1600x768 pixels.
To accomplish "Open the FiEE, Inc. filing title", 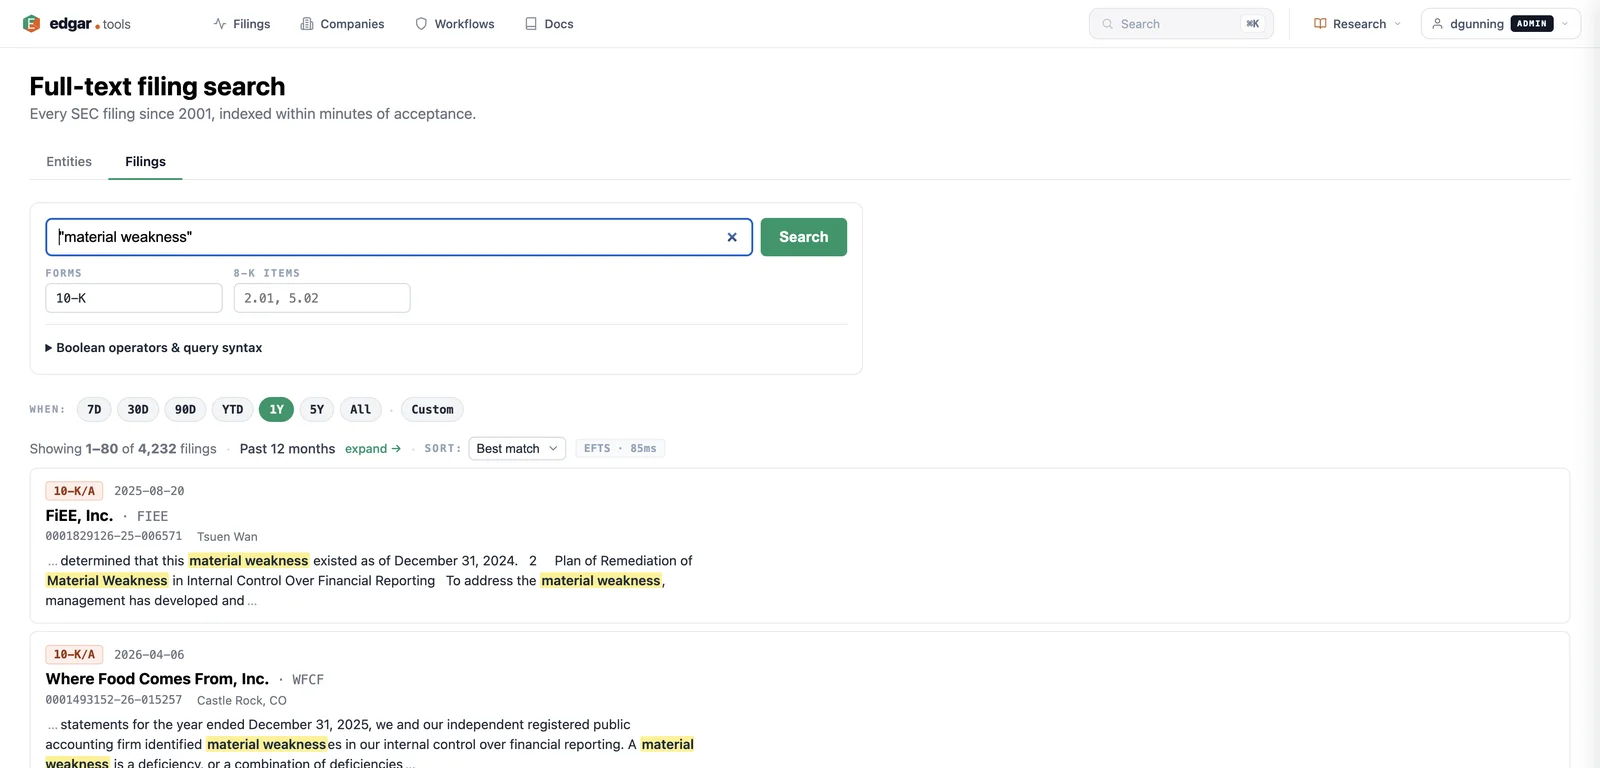I will (79, 516).
